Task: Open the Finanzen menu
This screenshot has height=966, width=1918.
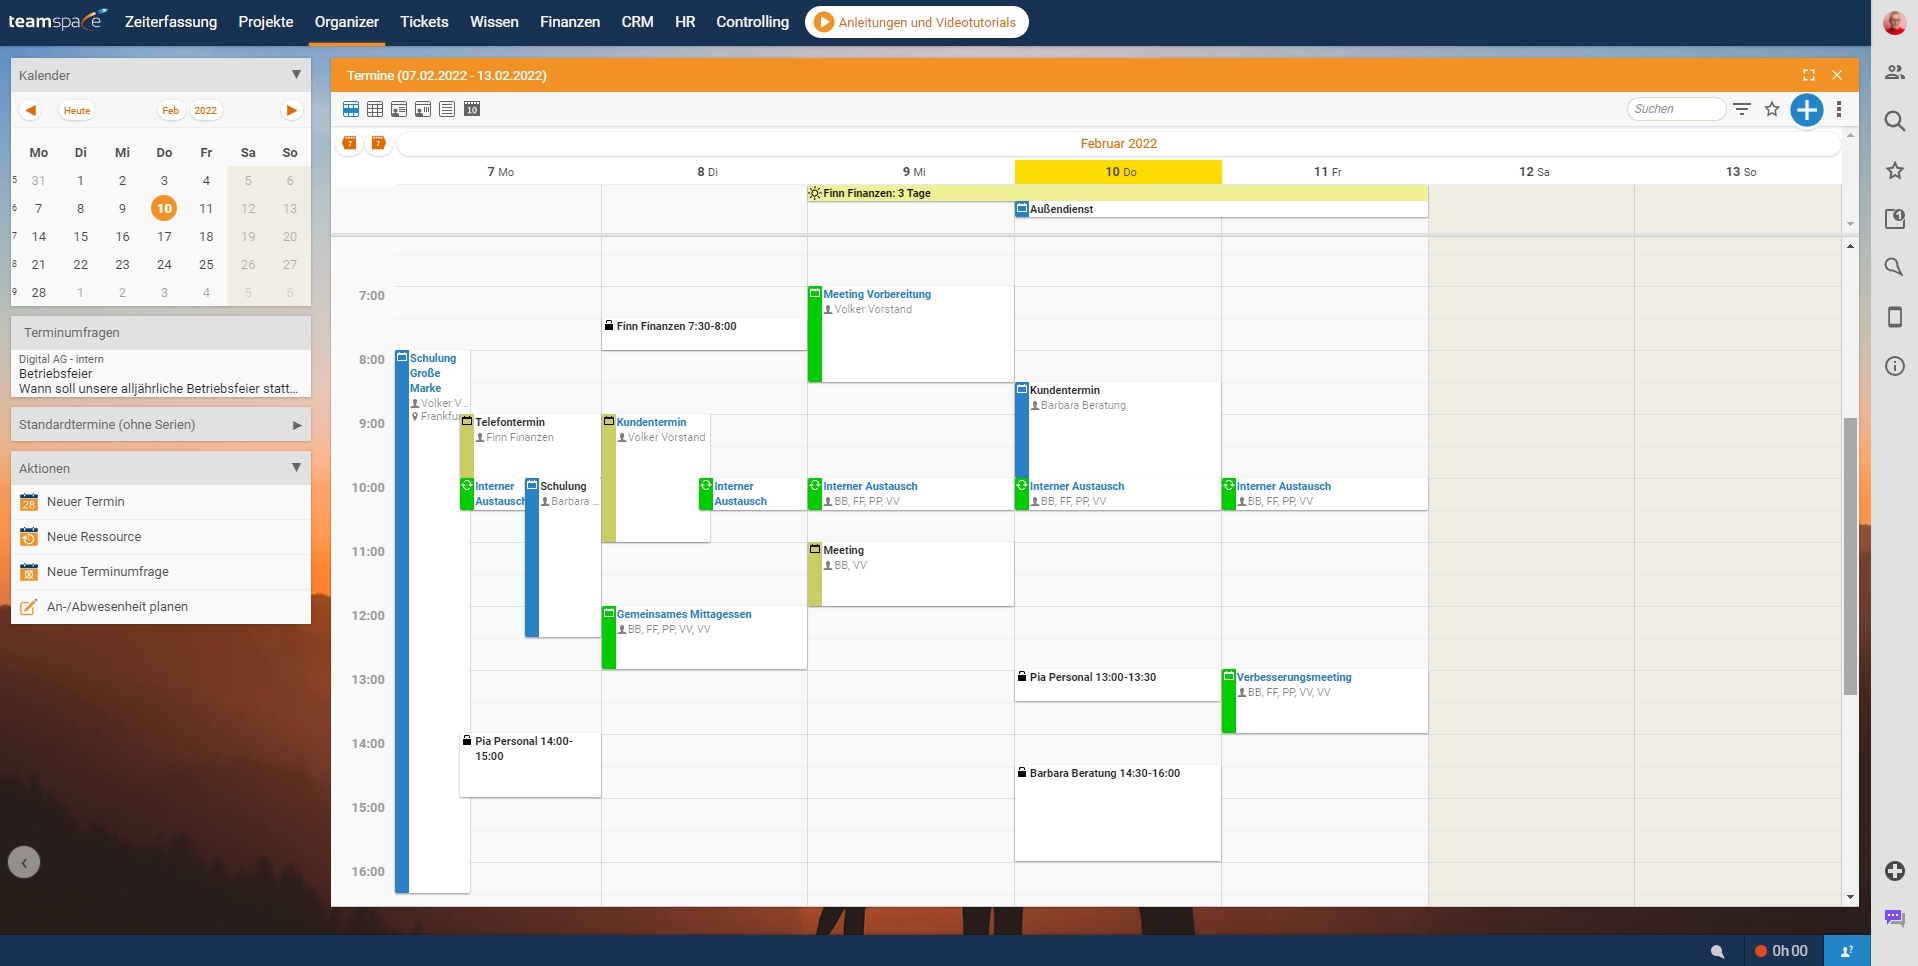Action: (570, 22)
